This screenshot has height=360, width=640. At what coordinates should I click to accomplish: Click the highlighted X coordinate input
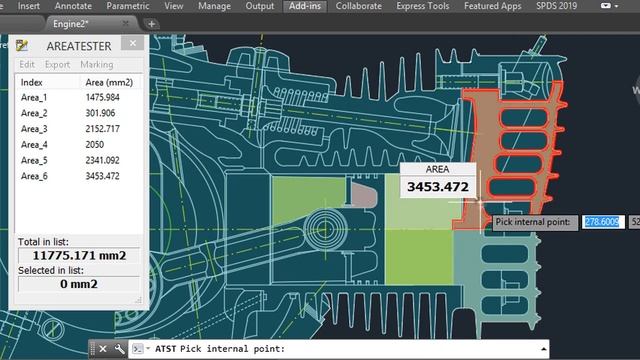point(603,222)
